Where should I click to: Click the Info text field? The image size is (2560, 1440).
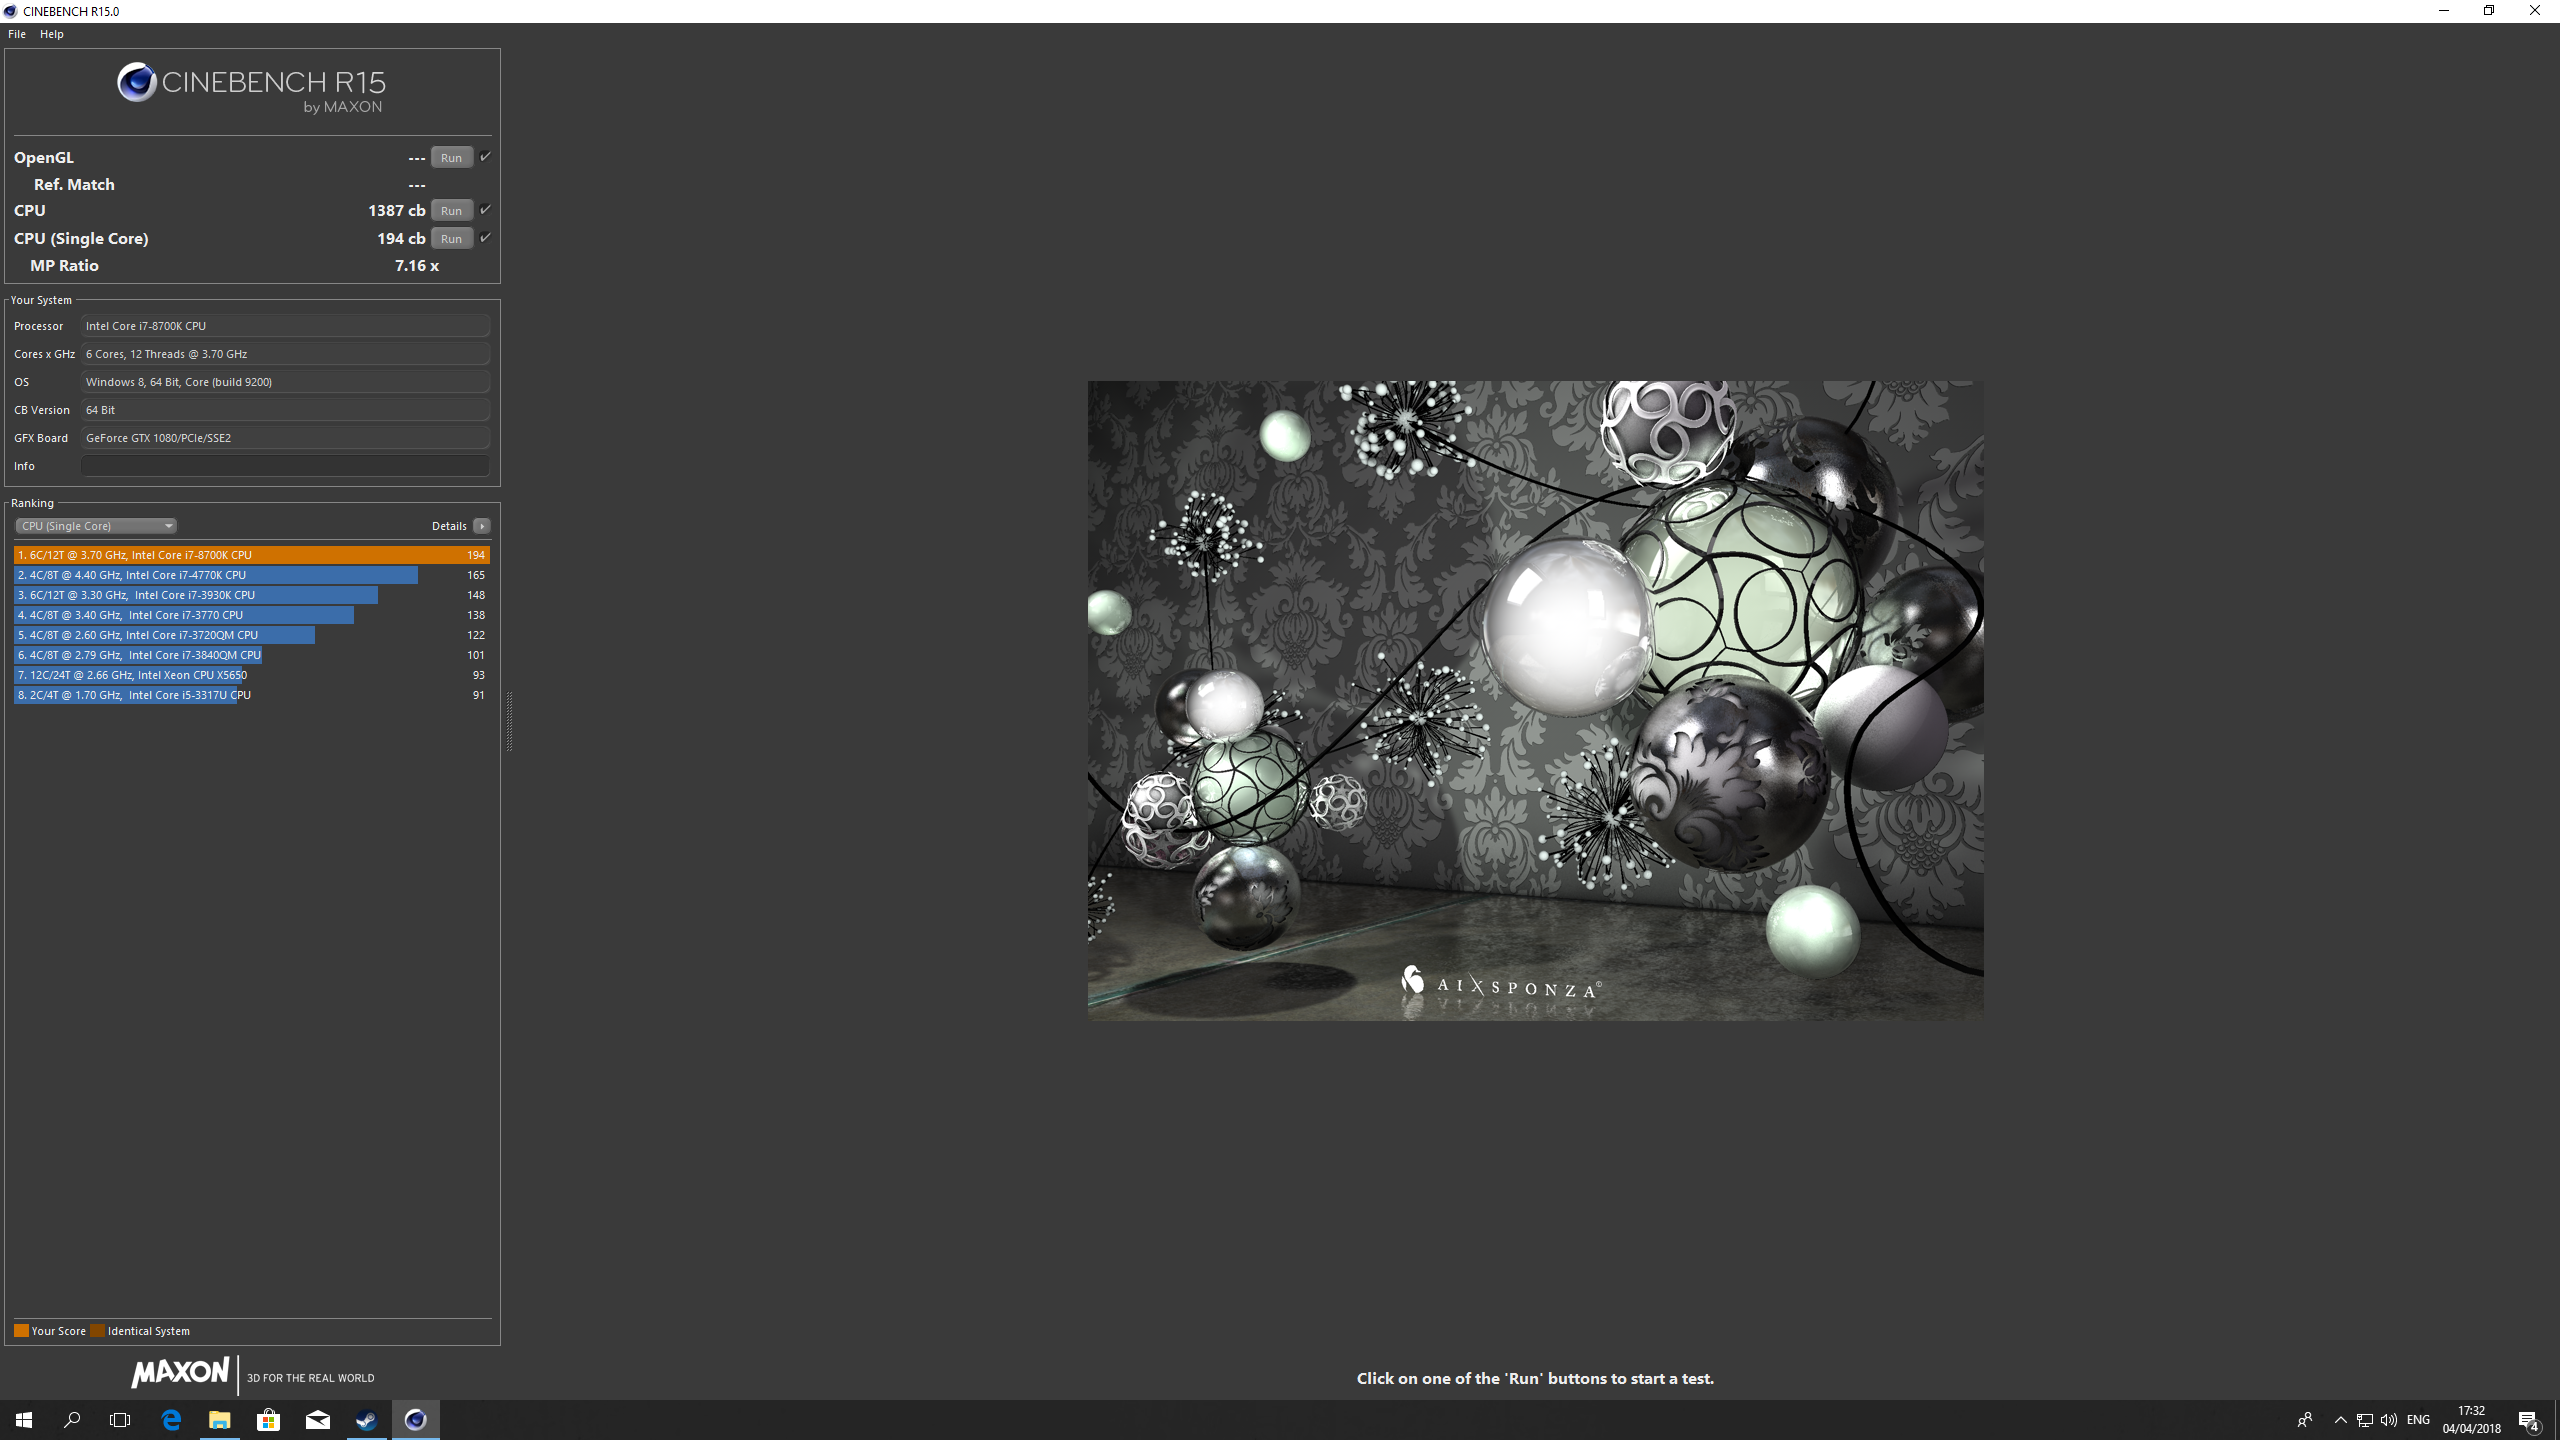285,466
